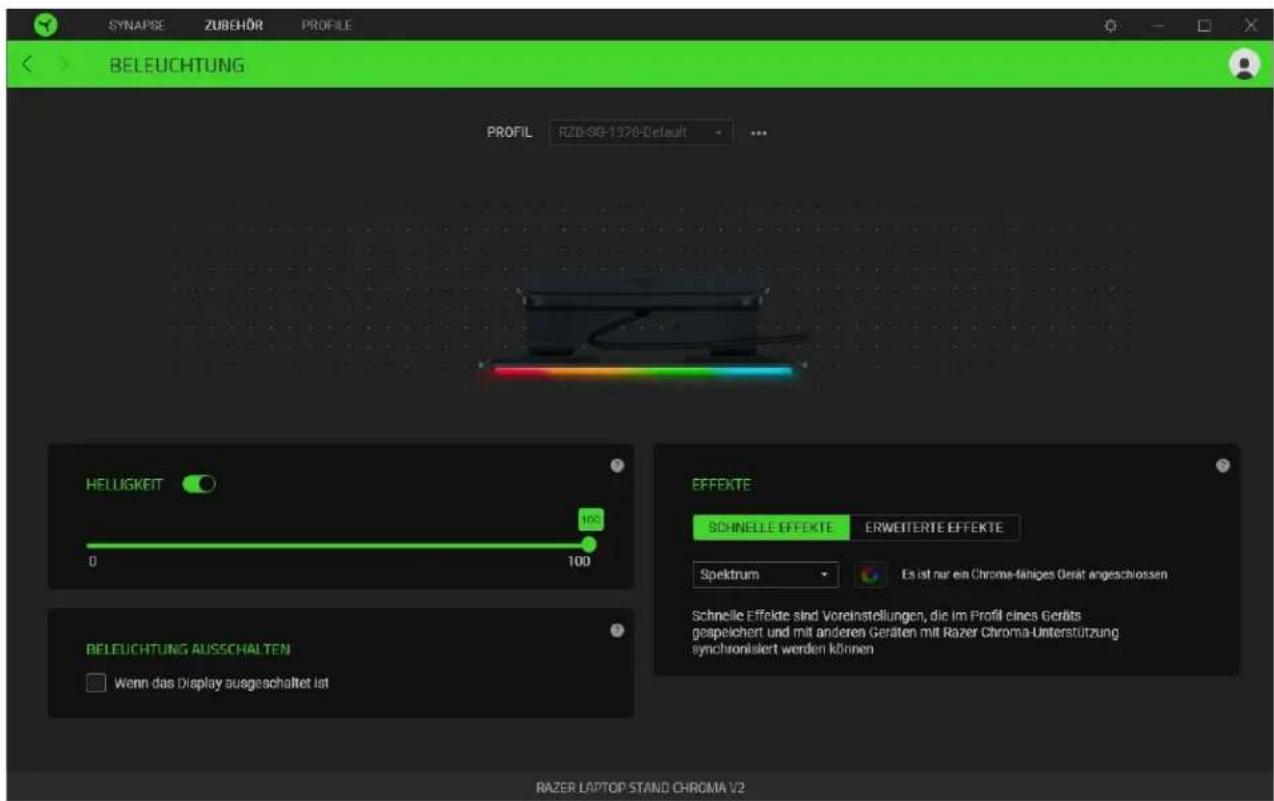Screen dimensions: 1274x801
Task: Open the Profil dropdown RZB-SG-1378-Default
Action: (x=641, y=133)
